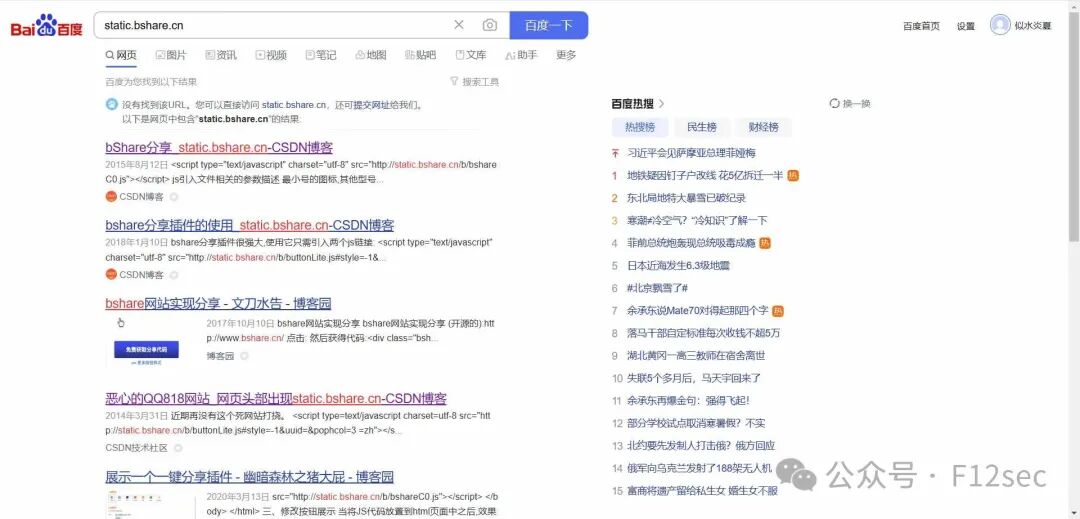Open the Baidu logo homepage
Viewport: 1080px width, 519px height.
(46, 25)
